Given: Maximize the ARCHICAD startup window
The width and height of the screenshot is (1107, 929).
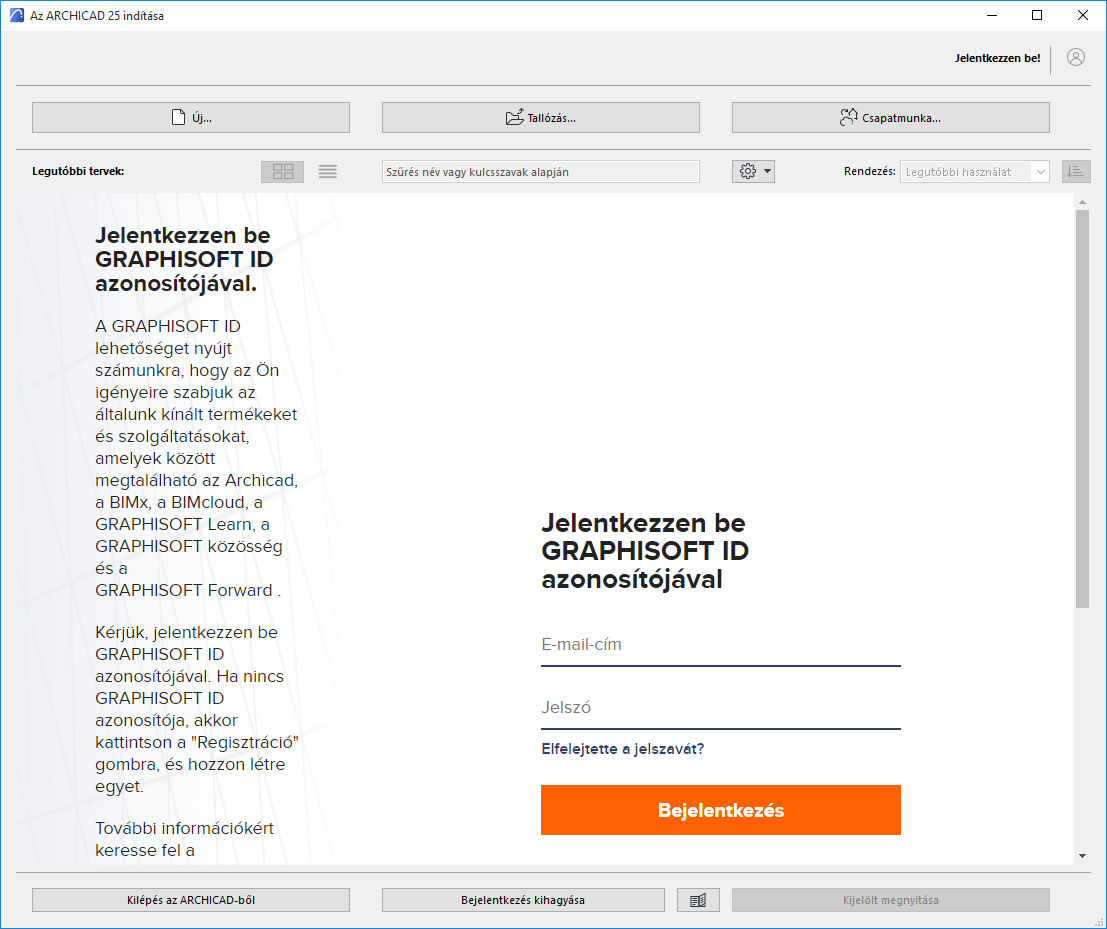Looking at the screenshot, I should click(x=1037, y=16).
